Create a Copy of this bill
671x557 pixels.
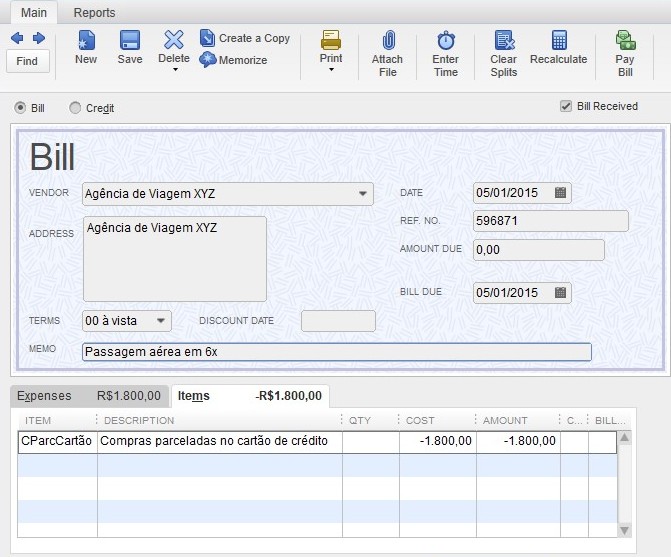(245, 38)
